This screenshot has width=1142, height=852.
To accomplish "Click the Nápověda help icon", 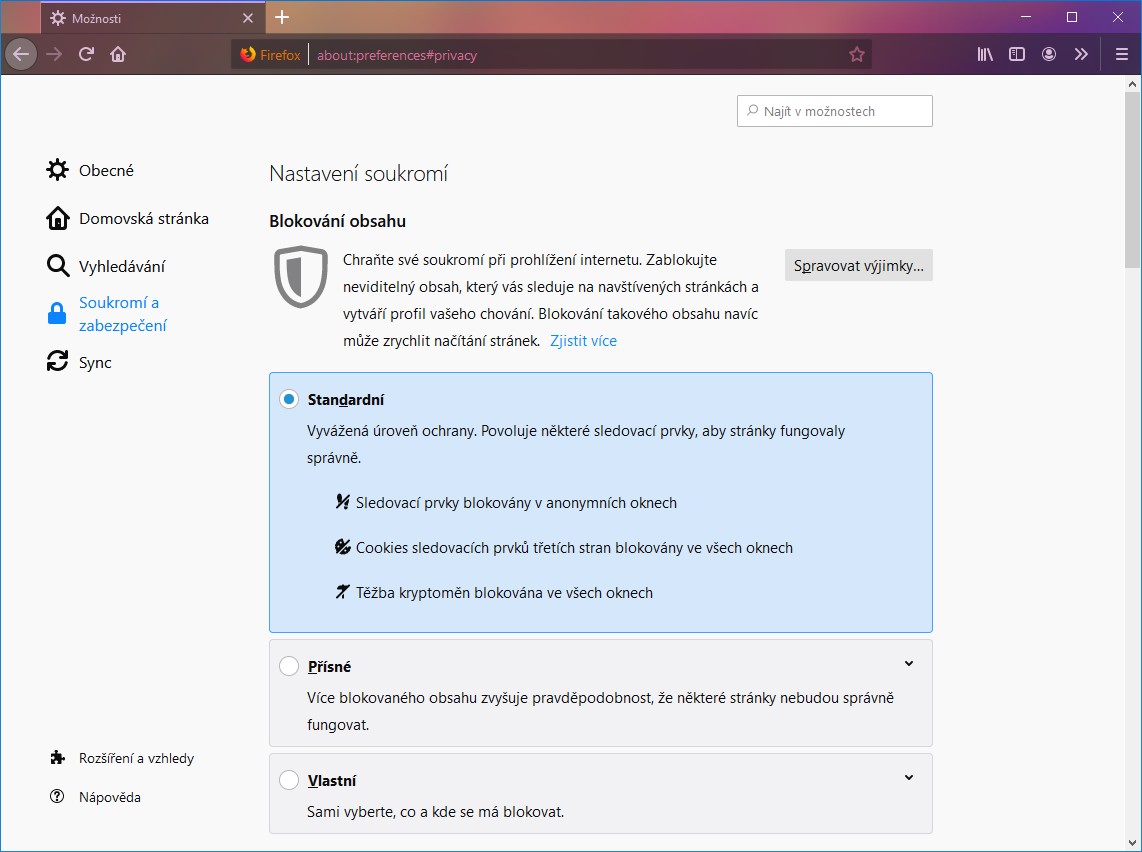I will (x=58, y=797).
